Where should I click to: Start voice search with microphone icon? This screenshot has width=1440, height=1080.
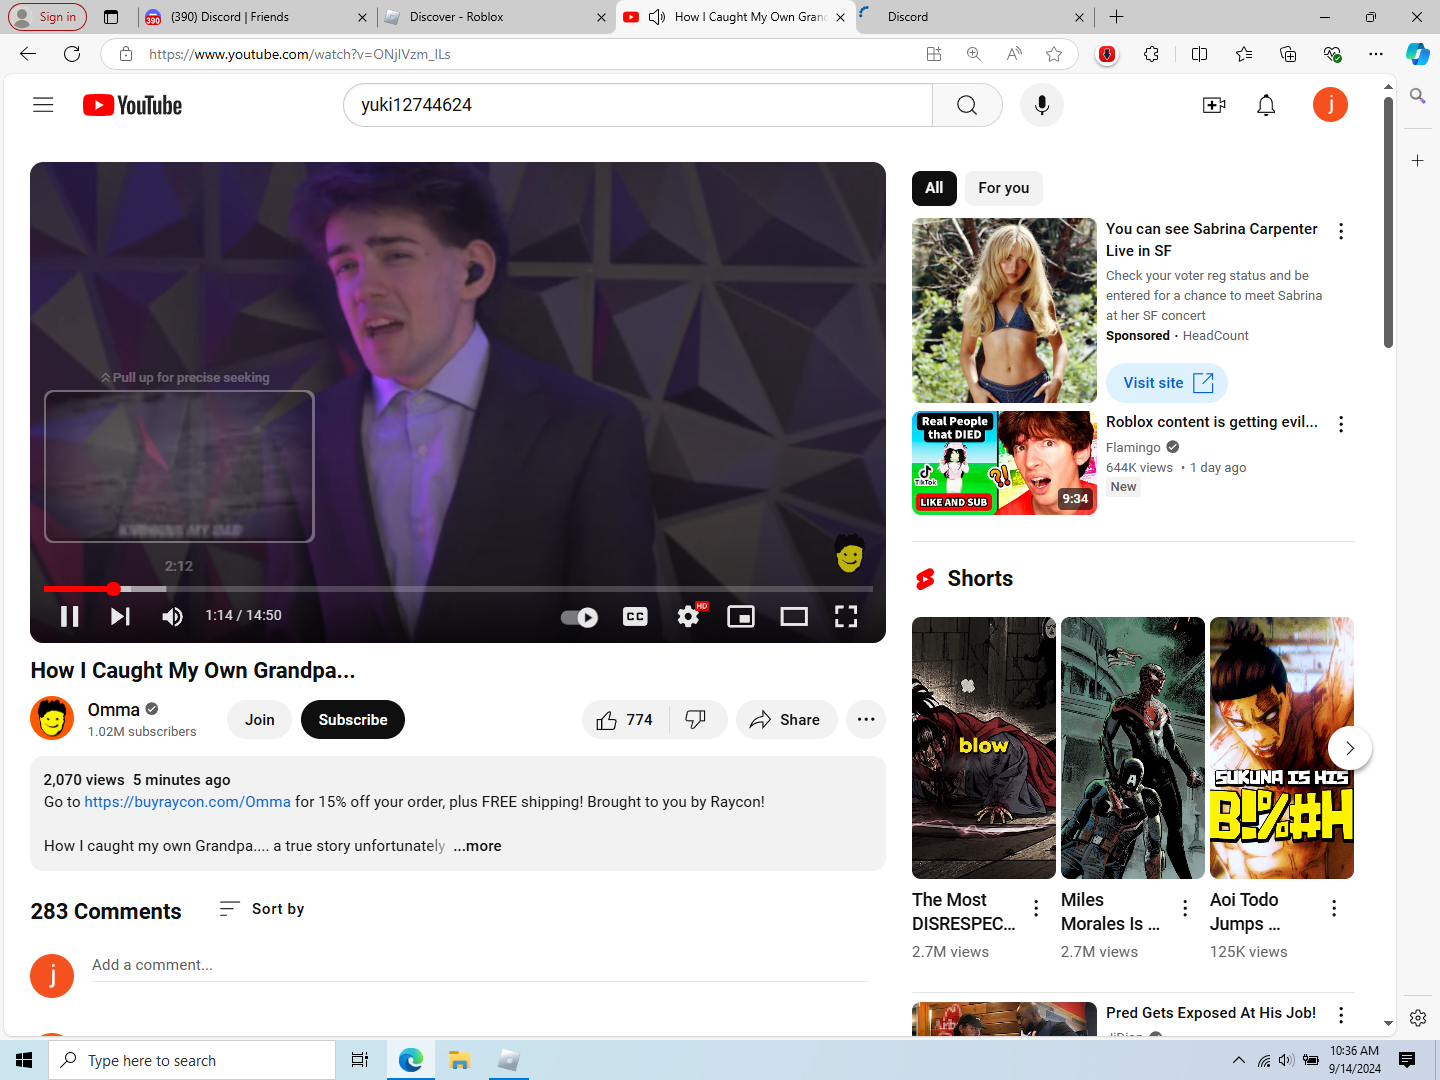[x=1042, y=105]
